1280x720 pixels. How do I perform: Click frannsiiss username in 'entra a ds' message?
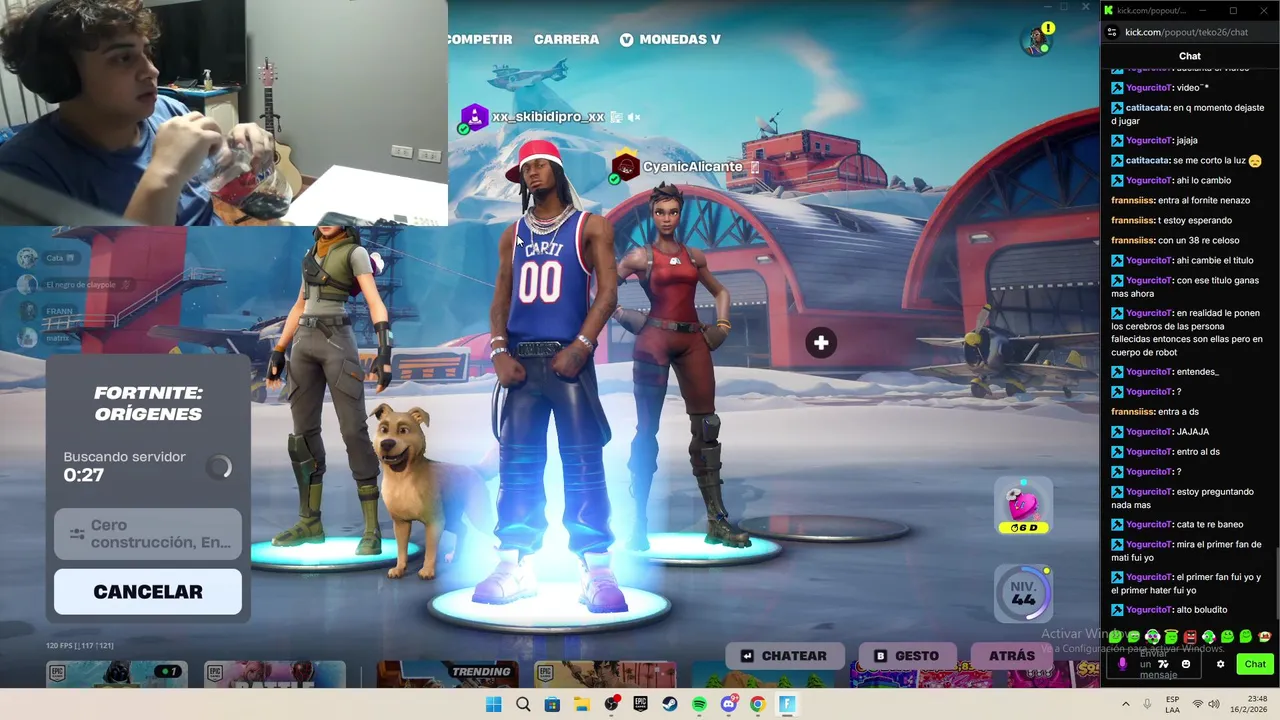(1133, 412)
